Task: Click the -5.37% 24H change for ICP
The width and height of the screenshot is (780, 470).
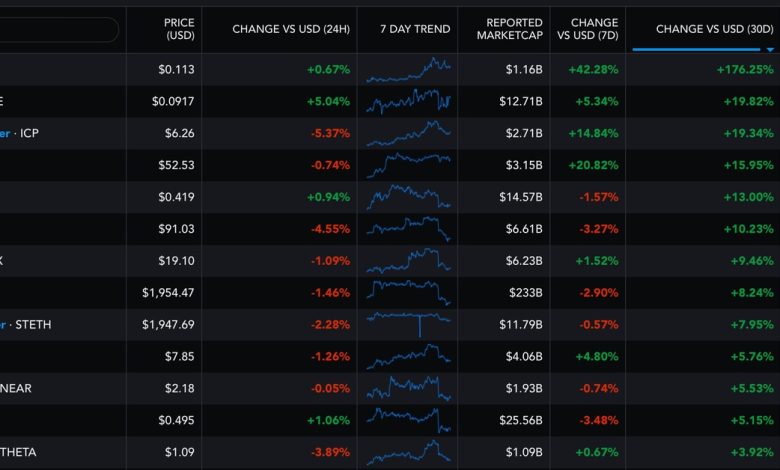Action: (329, 133)
